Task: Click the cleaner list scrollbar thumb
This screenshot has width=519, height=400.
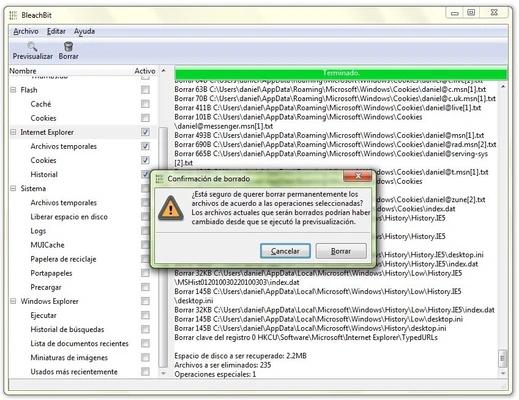Action: click(163, 247)
